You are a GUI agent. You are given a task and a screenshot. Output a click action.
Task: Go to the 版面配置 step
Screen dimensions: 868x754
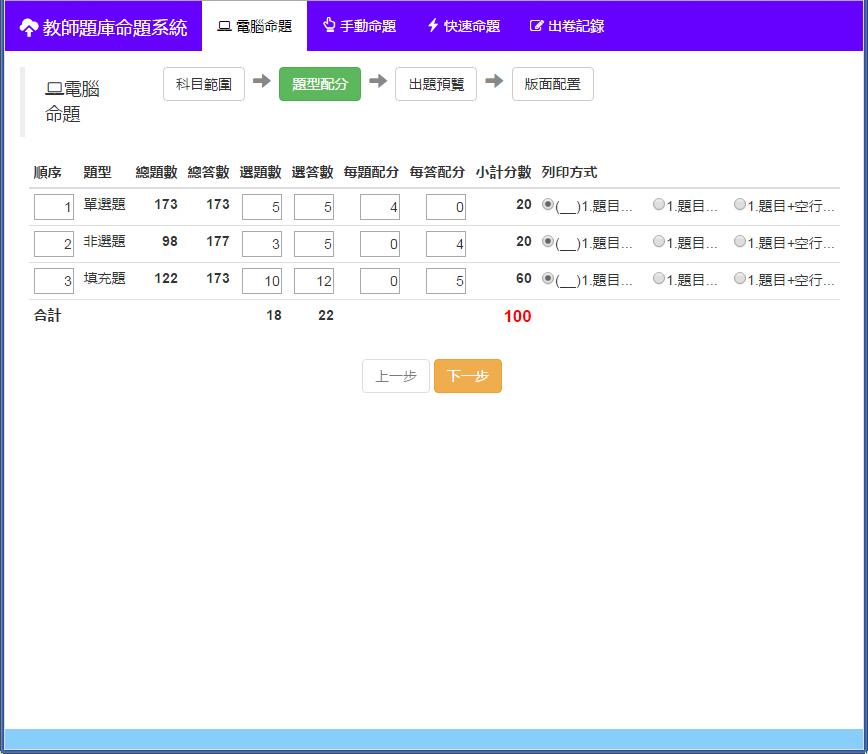tap(552, 84)
